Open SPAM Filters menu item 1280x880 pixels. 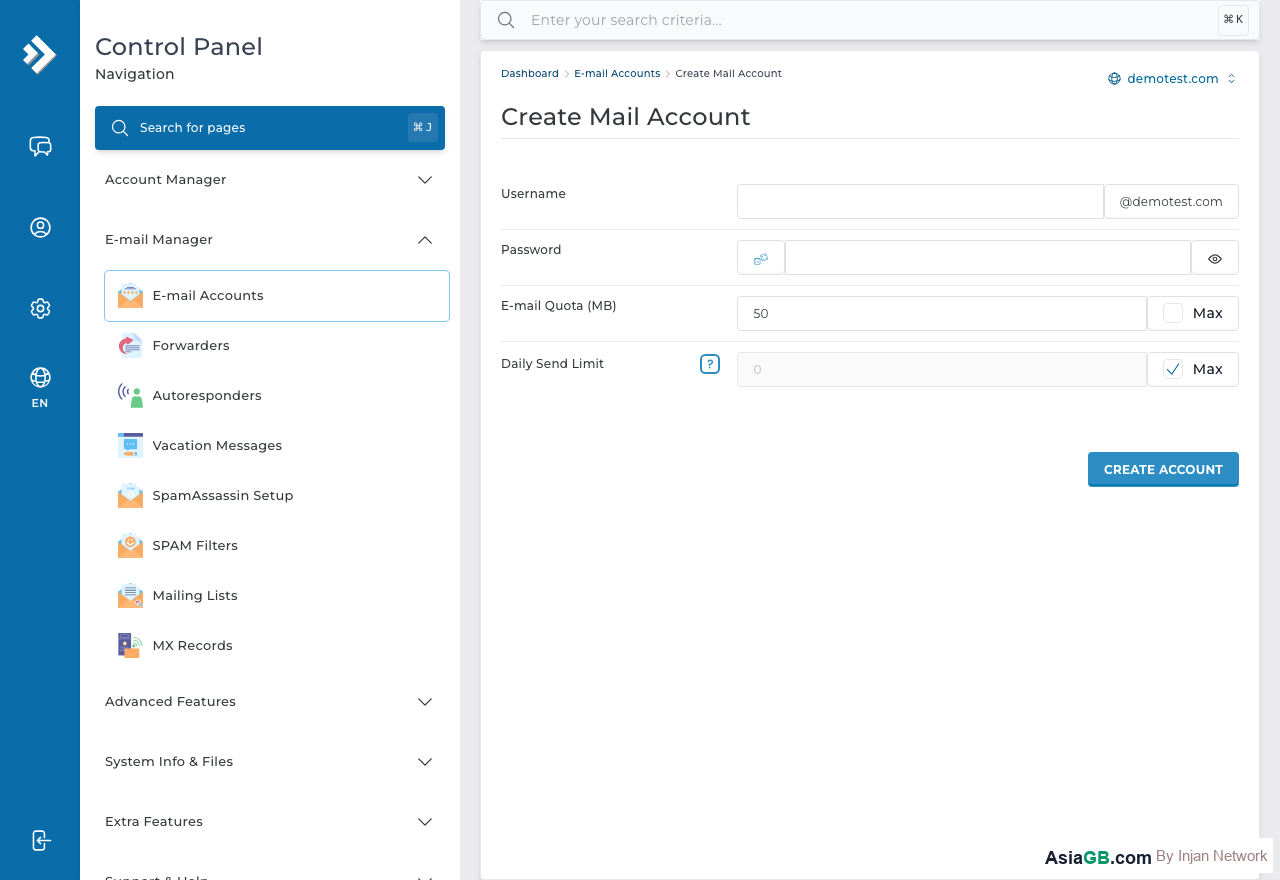tap(277, 546)
